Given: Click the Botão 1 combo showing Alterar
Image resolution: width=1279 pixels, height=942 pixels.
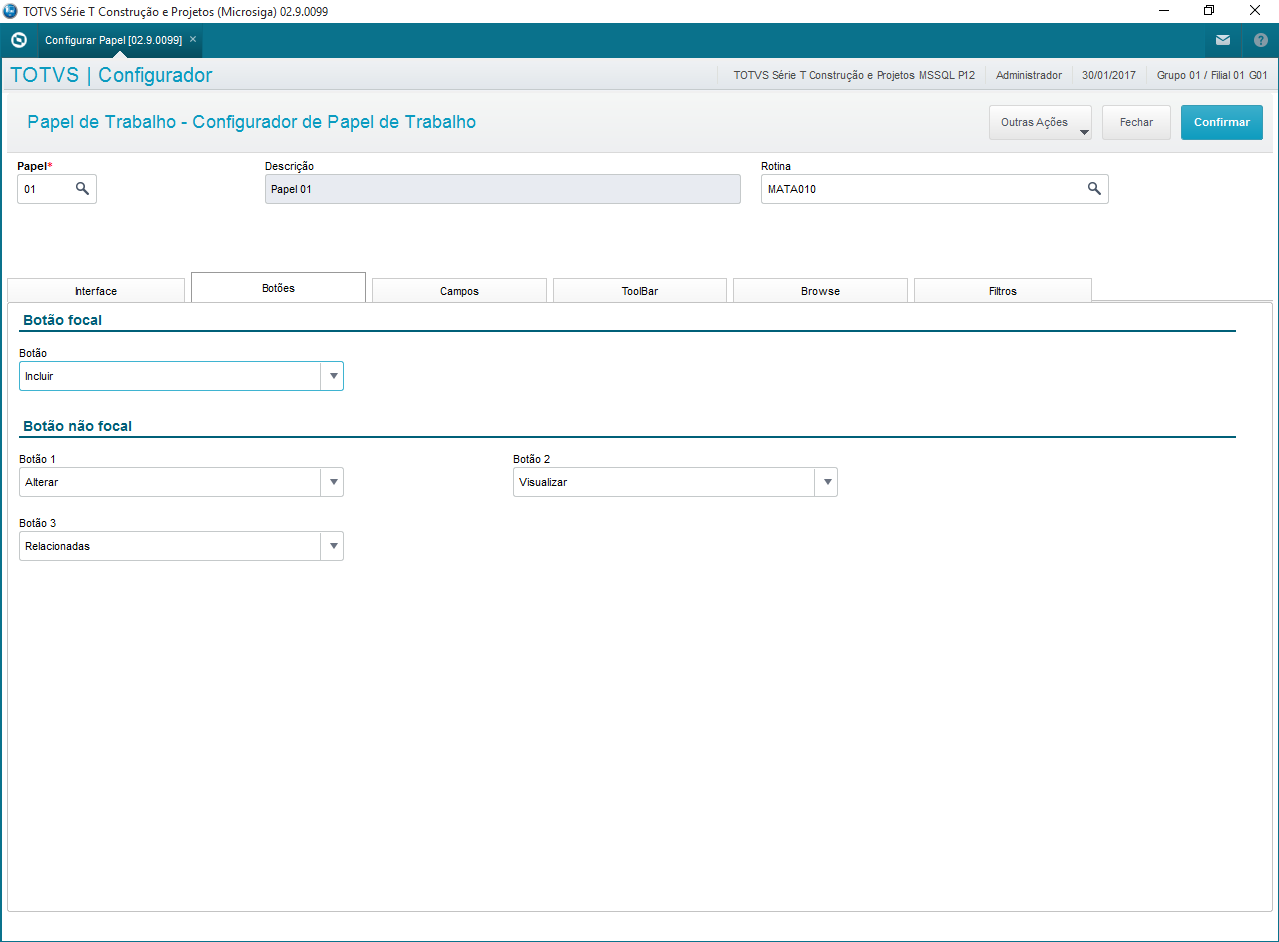Looking at the screenshot, I should click(x=181, y=482).
